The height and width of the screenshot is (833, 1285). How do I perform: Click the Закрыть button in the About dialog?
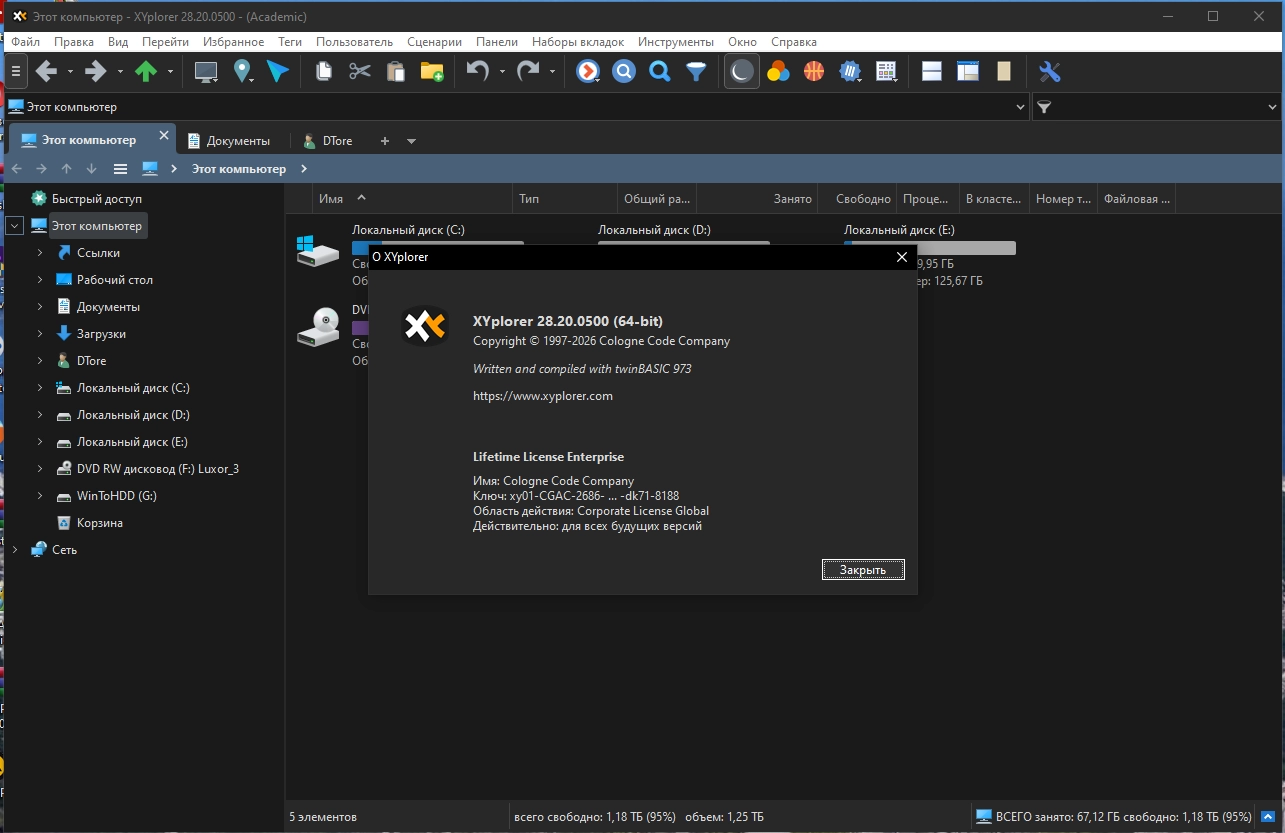click(863, 570)
